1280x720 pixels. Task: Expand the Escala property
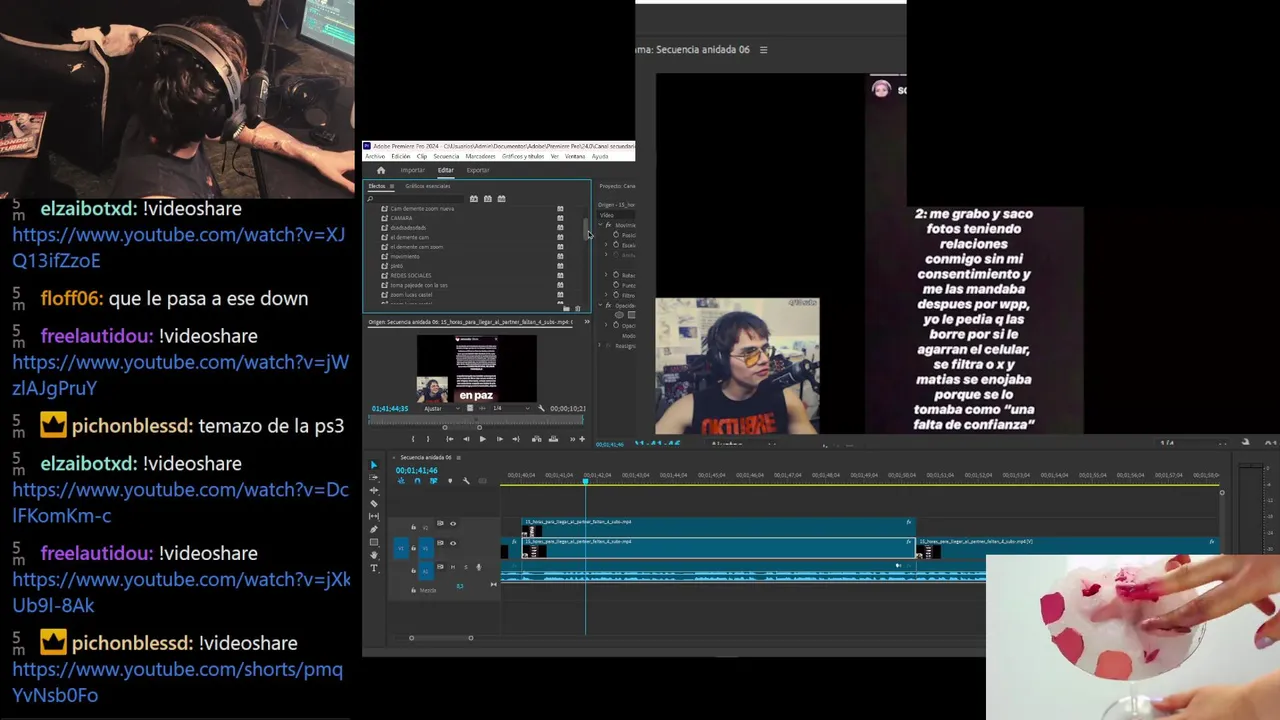click(x=606, y=244)
